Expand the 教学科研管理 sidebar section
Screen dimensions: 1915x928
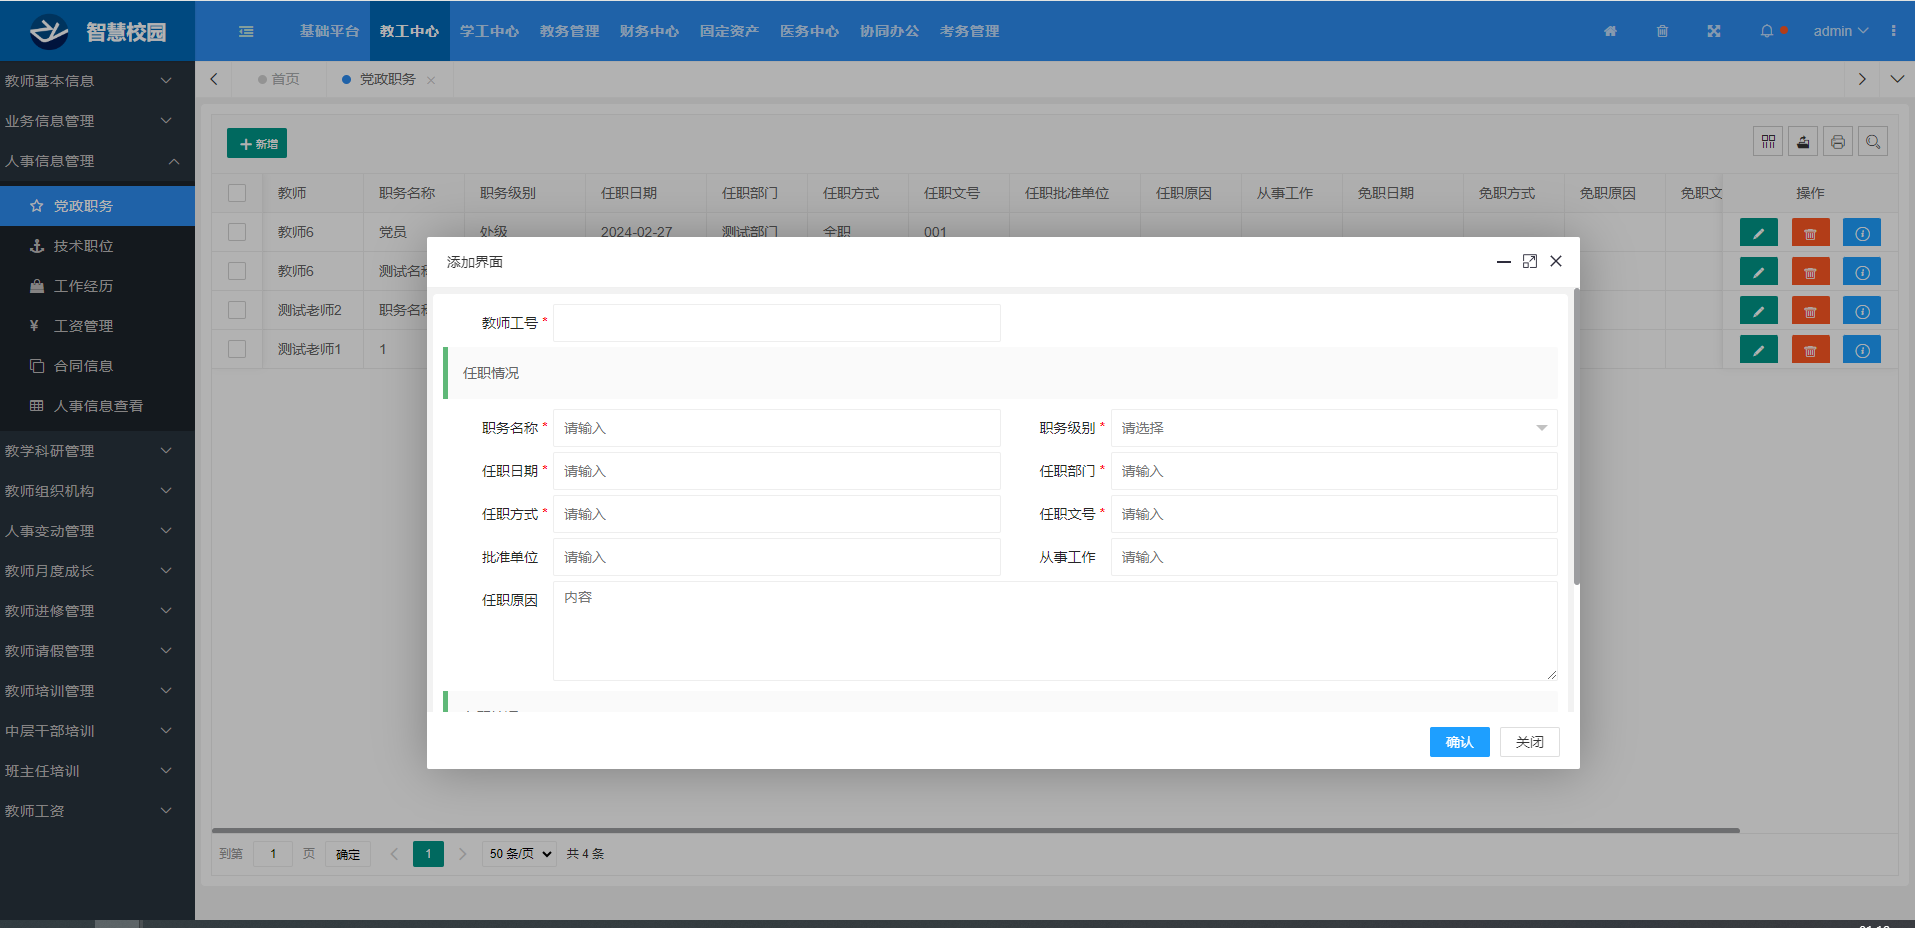(x=88, y=451)
